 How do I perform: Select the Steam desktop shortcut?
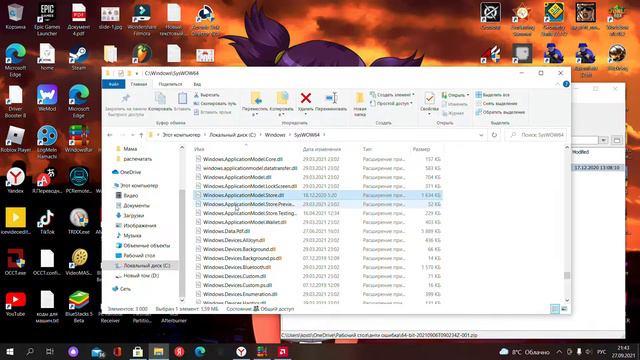78,58
